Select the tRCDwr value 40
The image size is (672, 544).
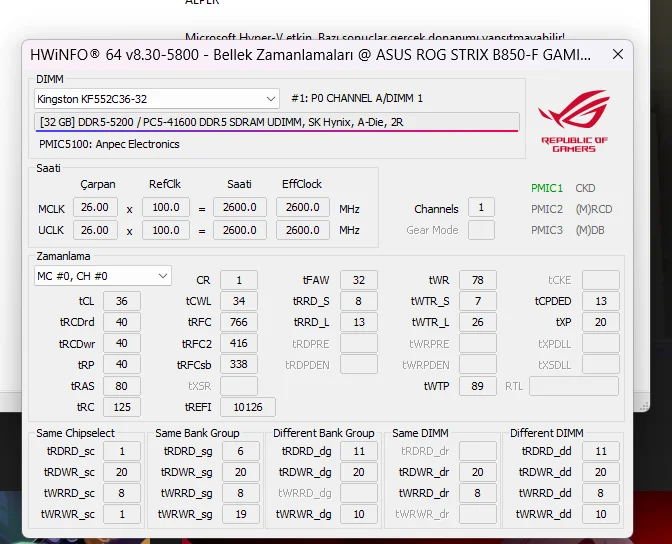122,343
